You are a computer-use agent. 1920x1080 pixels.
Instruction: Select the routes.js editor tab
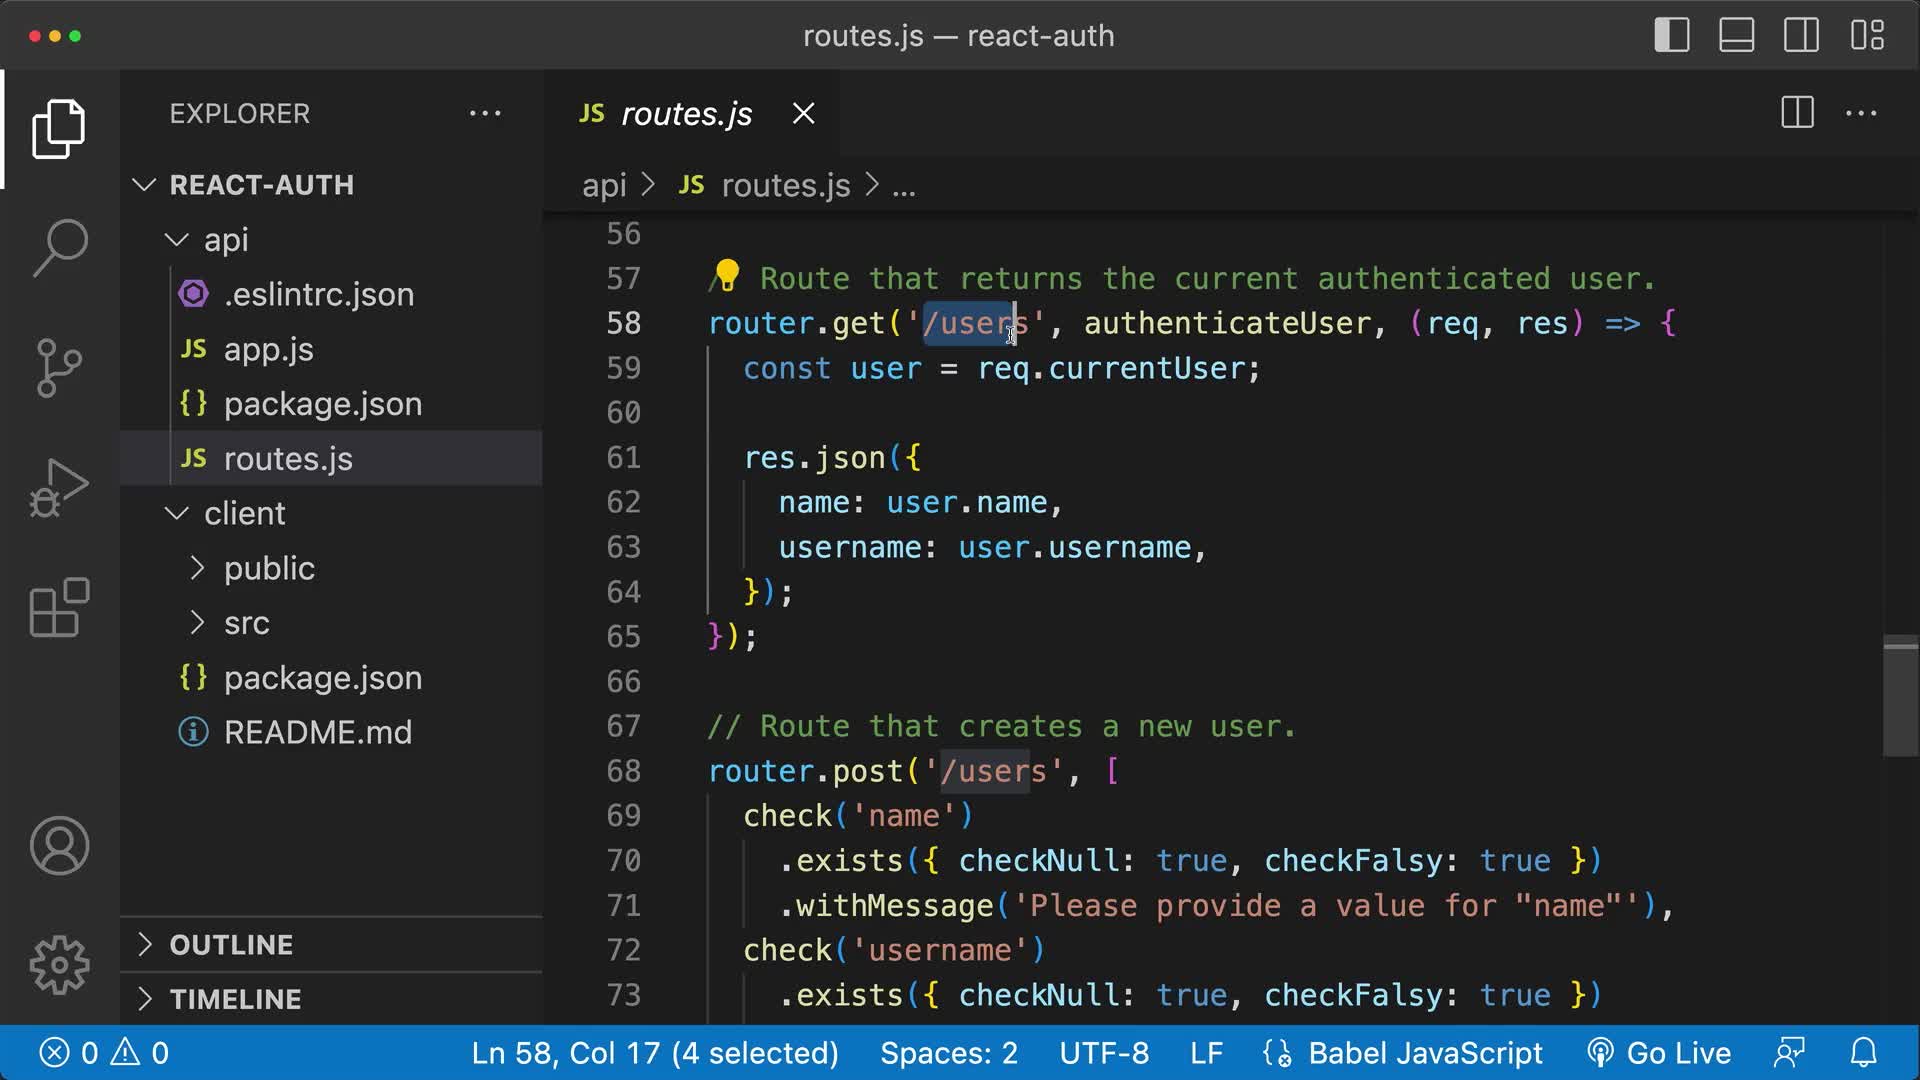pos(685,113)
